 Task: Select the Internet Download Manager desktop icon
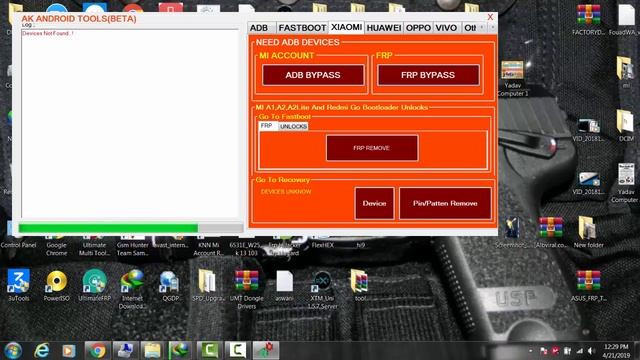click(x=132, y=289)
